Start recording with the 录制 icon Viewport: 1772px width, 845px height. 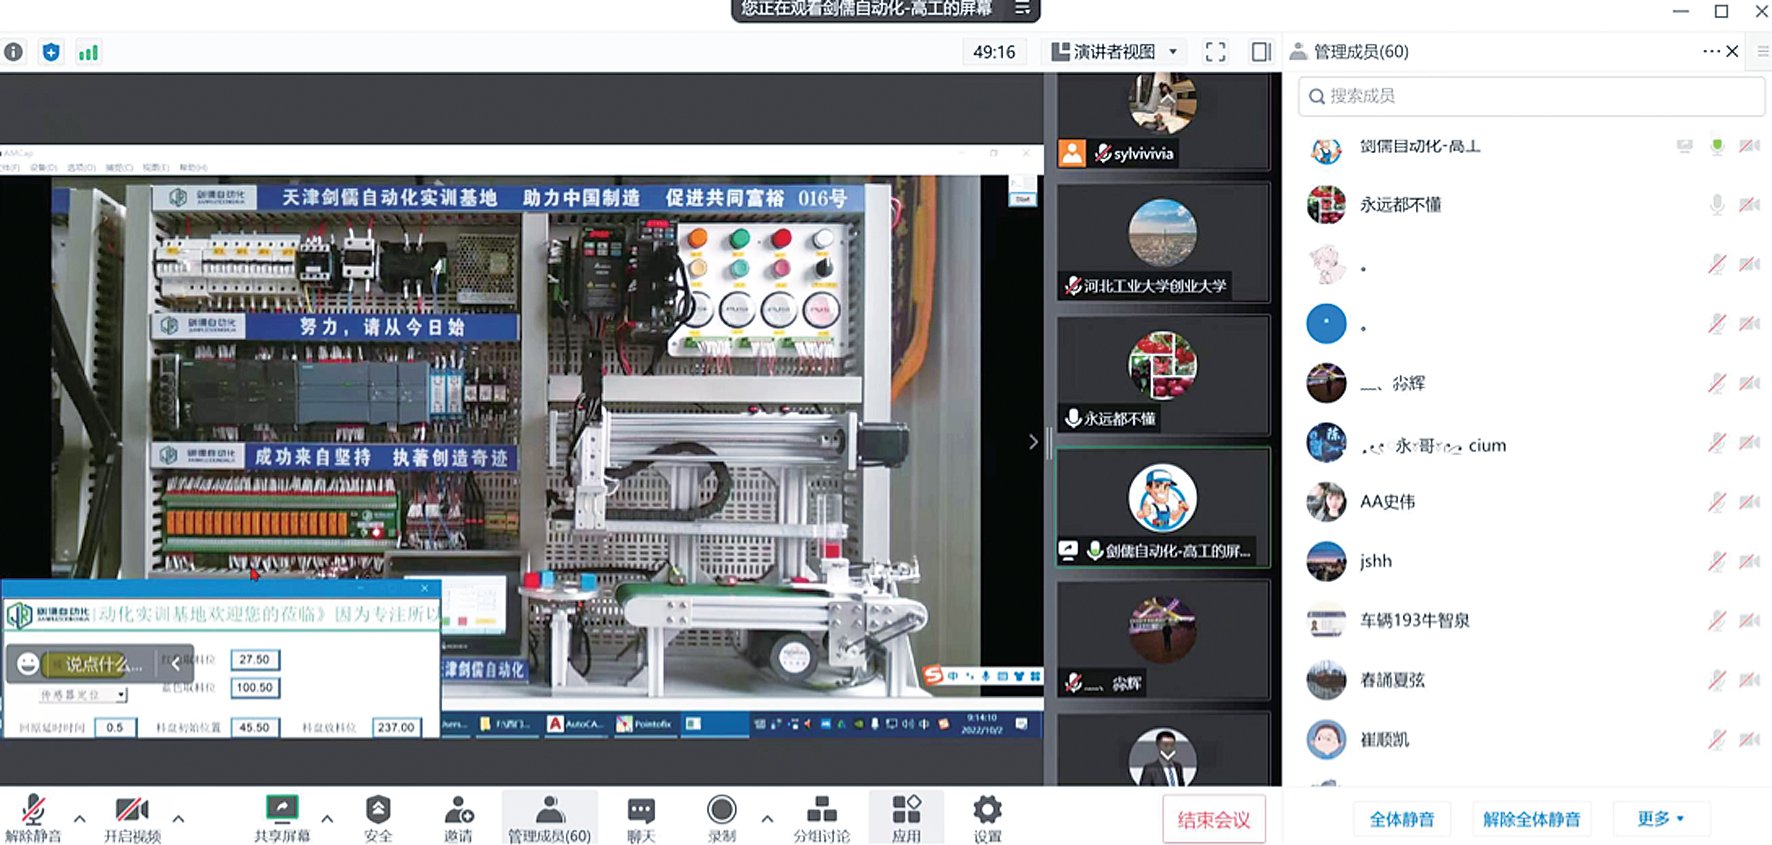point(721,818)
